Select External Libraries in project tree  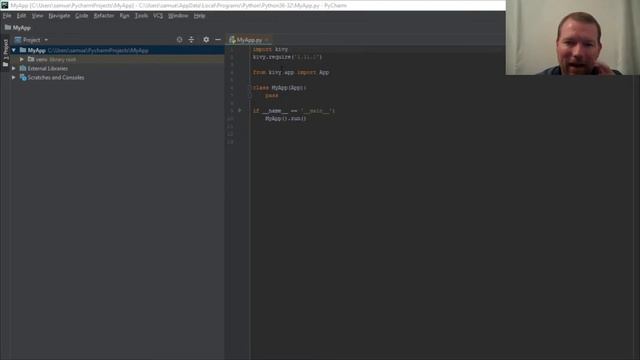pyautogui.click(x=48, y=69)
